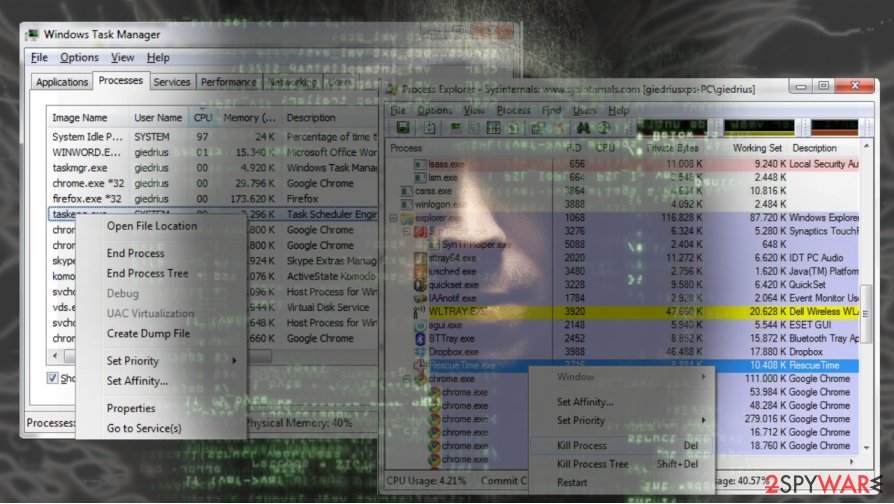Click the explorer.exe folder icon
The height and width of the screenshot is (504, 894).
point(407,218)
